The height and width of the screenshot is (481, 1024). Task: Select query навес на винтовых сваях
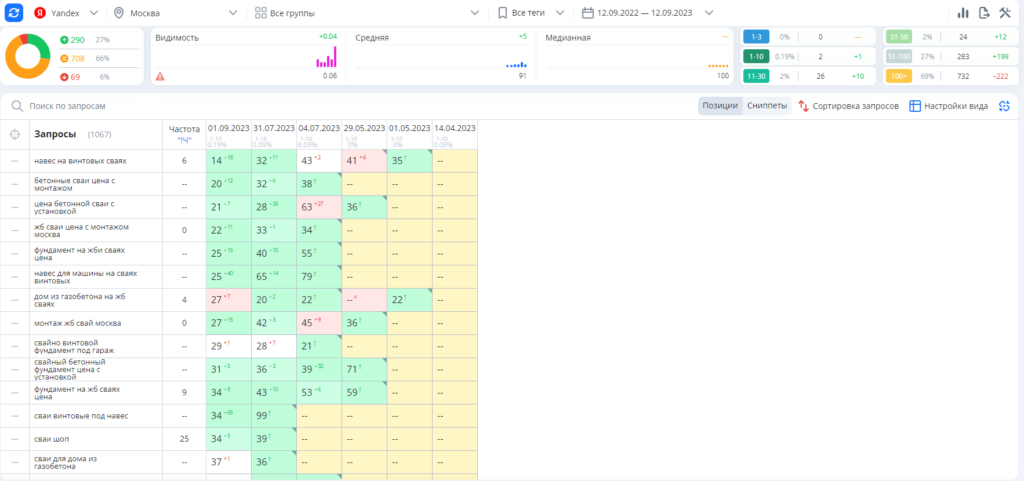pos(80,161)
